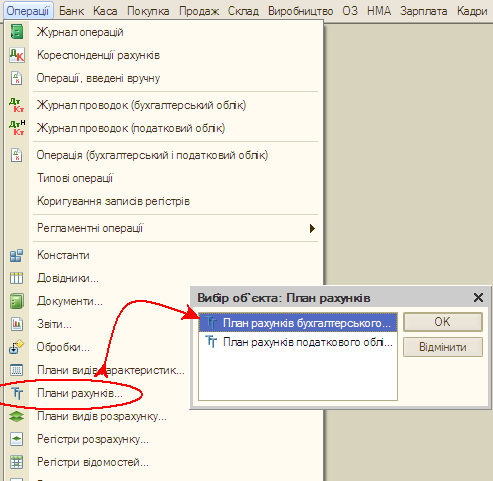Select План рахунків податкового list row
Image resolution: width=493 pixels, height=481 pixels.
tap(298, 342)
